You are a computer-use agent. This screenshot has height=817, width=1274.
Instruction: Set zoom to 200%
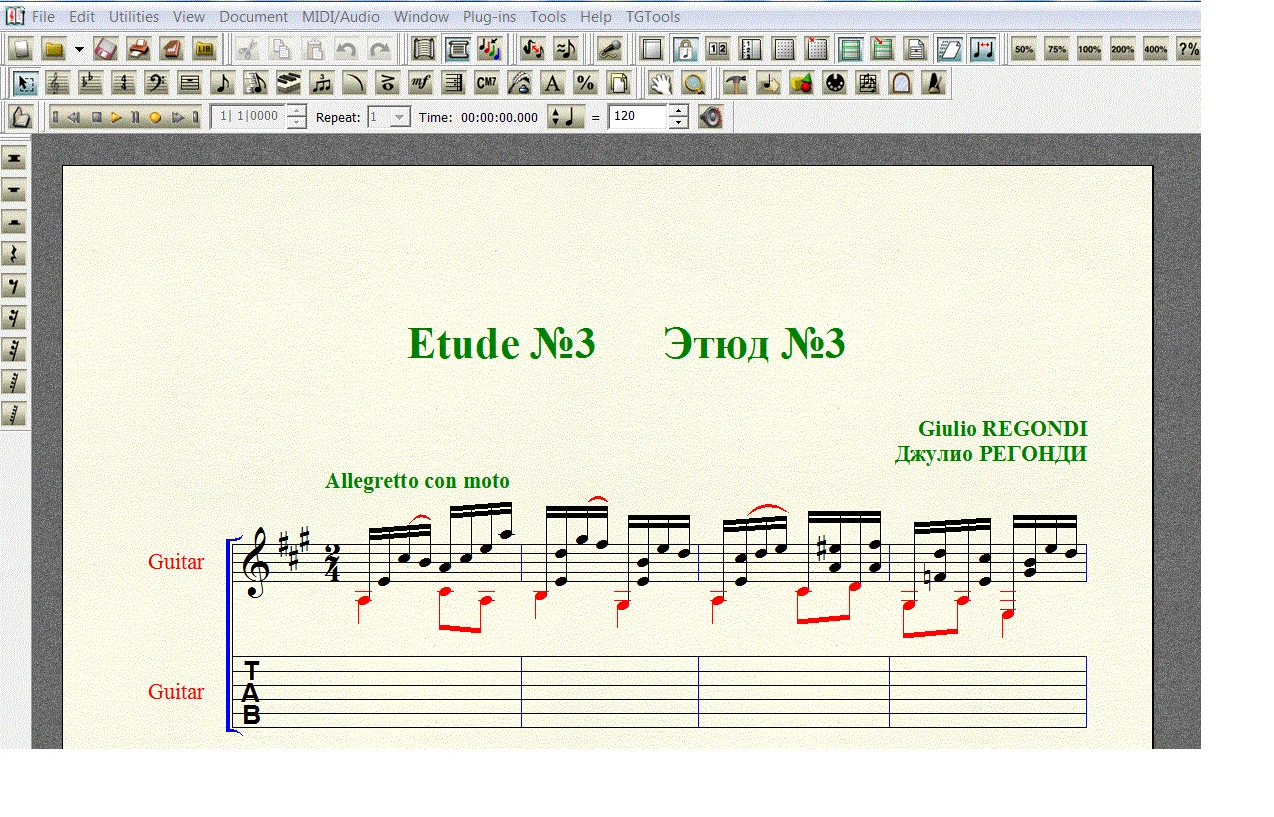tap(1123, 48)
